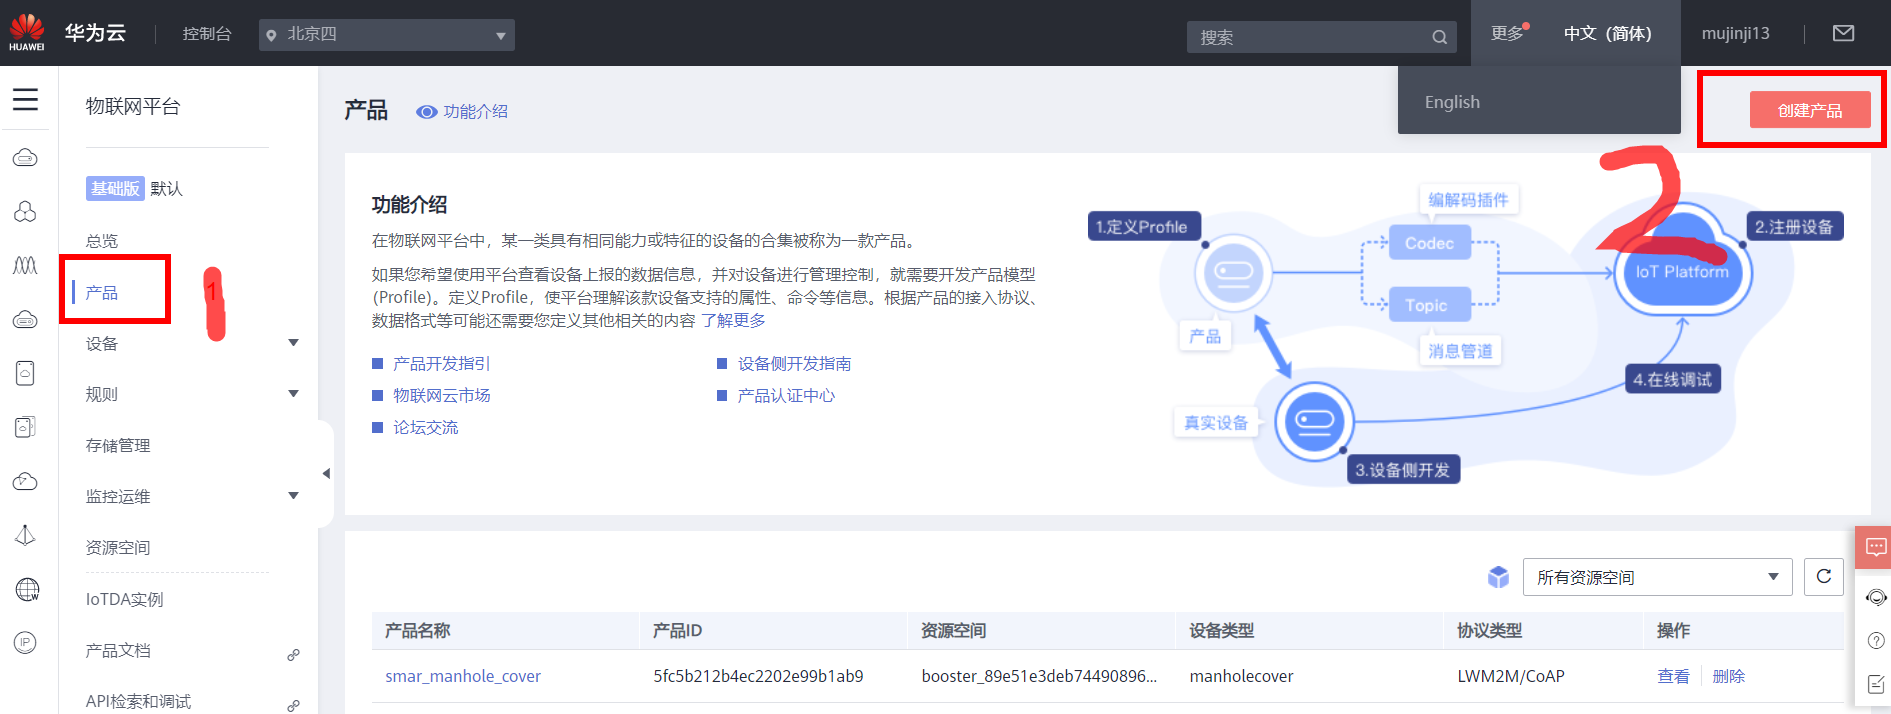This screenshot has height=714, width=1891.
Task: Go to 控制台 console
Action: [207, 34]
